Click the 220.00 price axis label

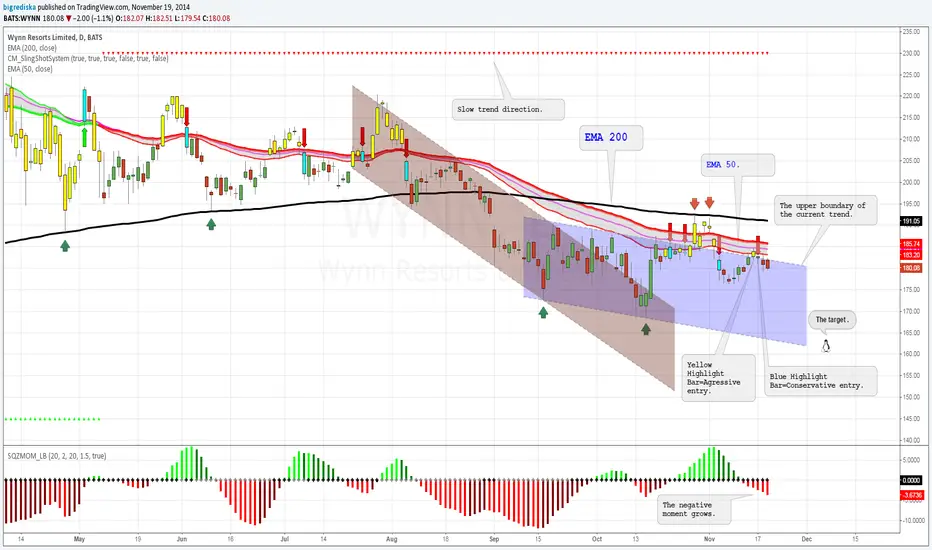(911, 96)
